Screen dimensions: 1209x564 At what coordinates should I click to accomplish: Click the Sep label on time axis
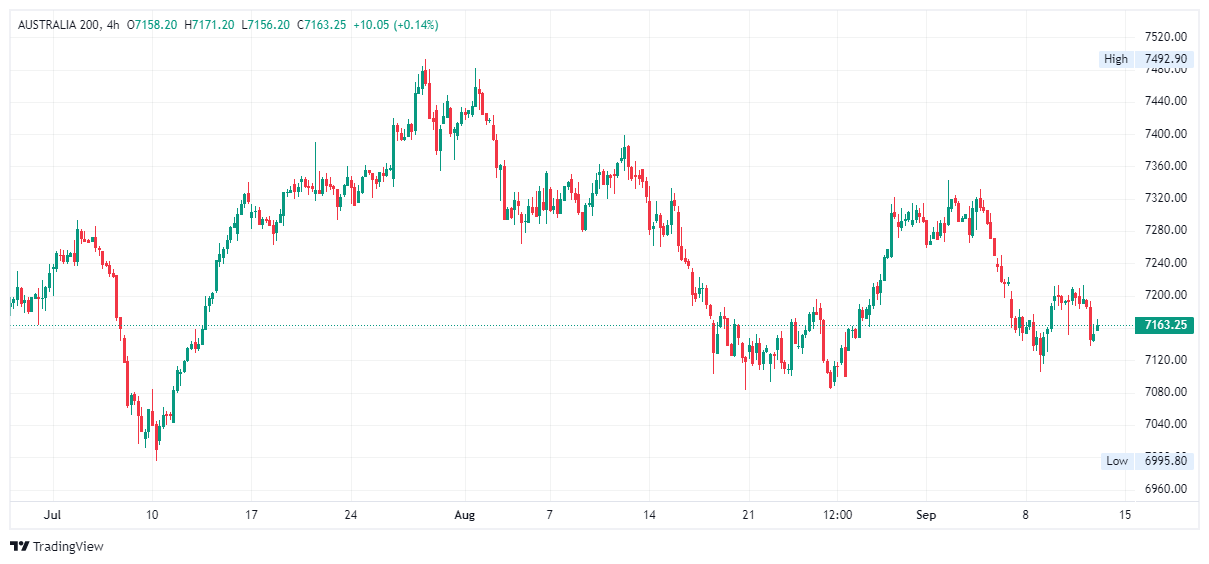[x=926, y=515]
